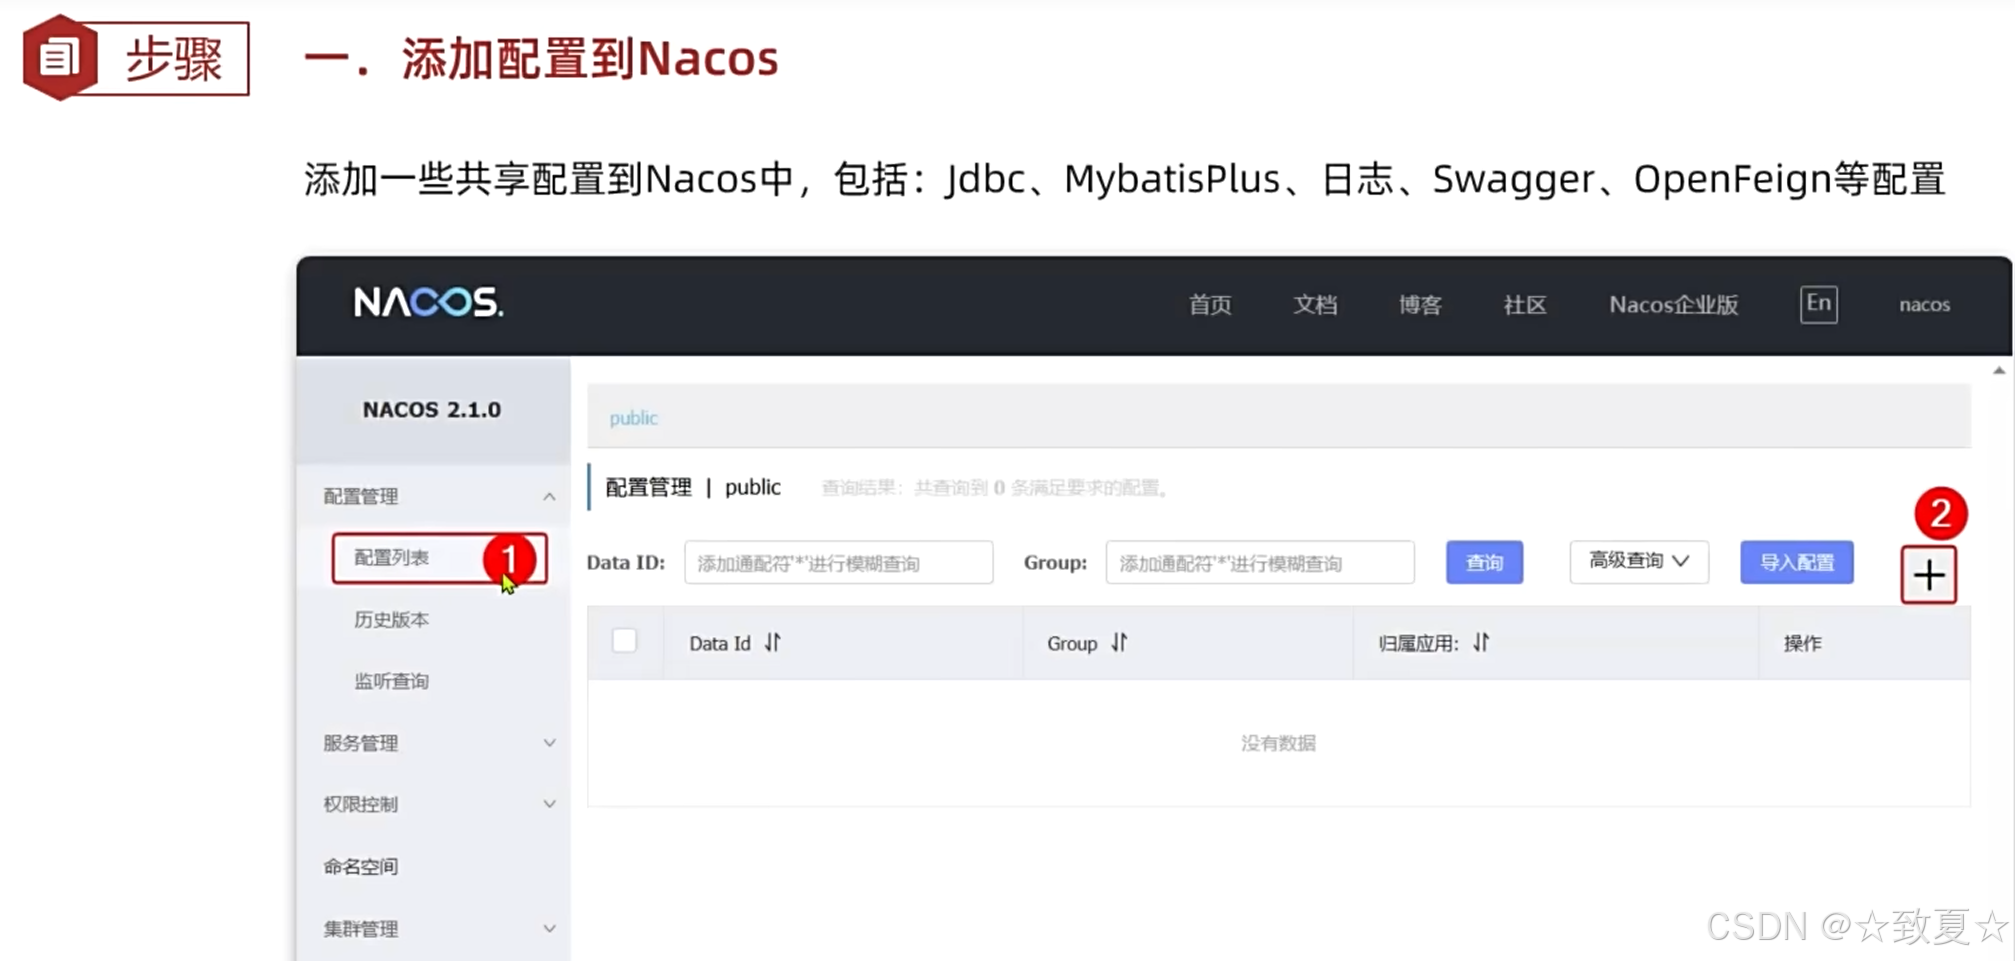The height and width of the screenshot is (961, 2015).
Task: Open Nacos企业版 link
Action: (x=1673, y=305)
